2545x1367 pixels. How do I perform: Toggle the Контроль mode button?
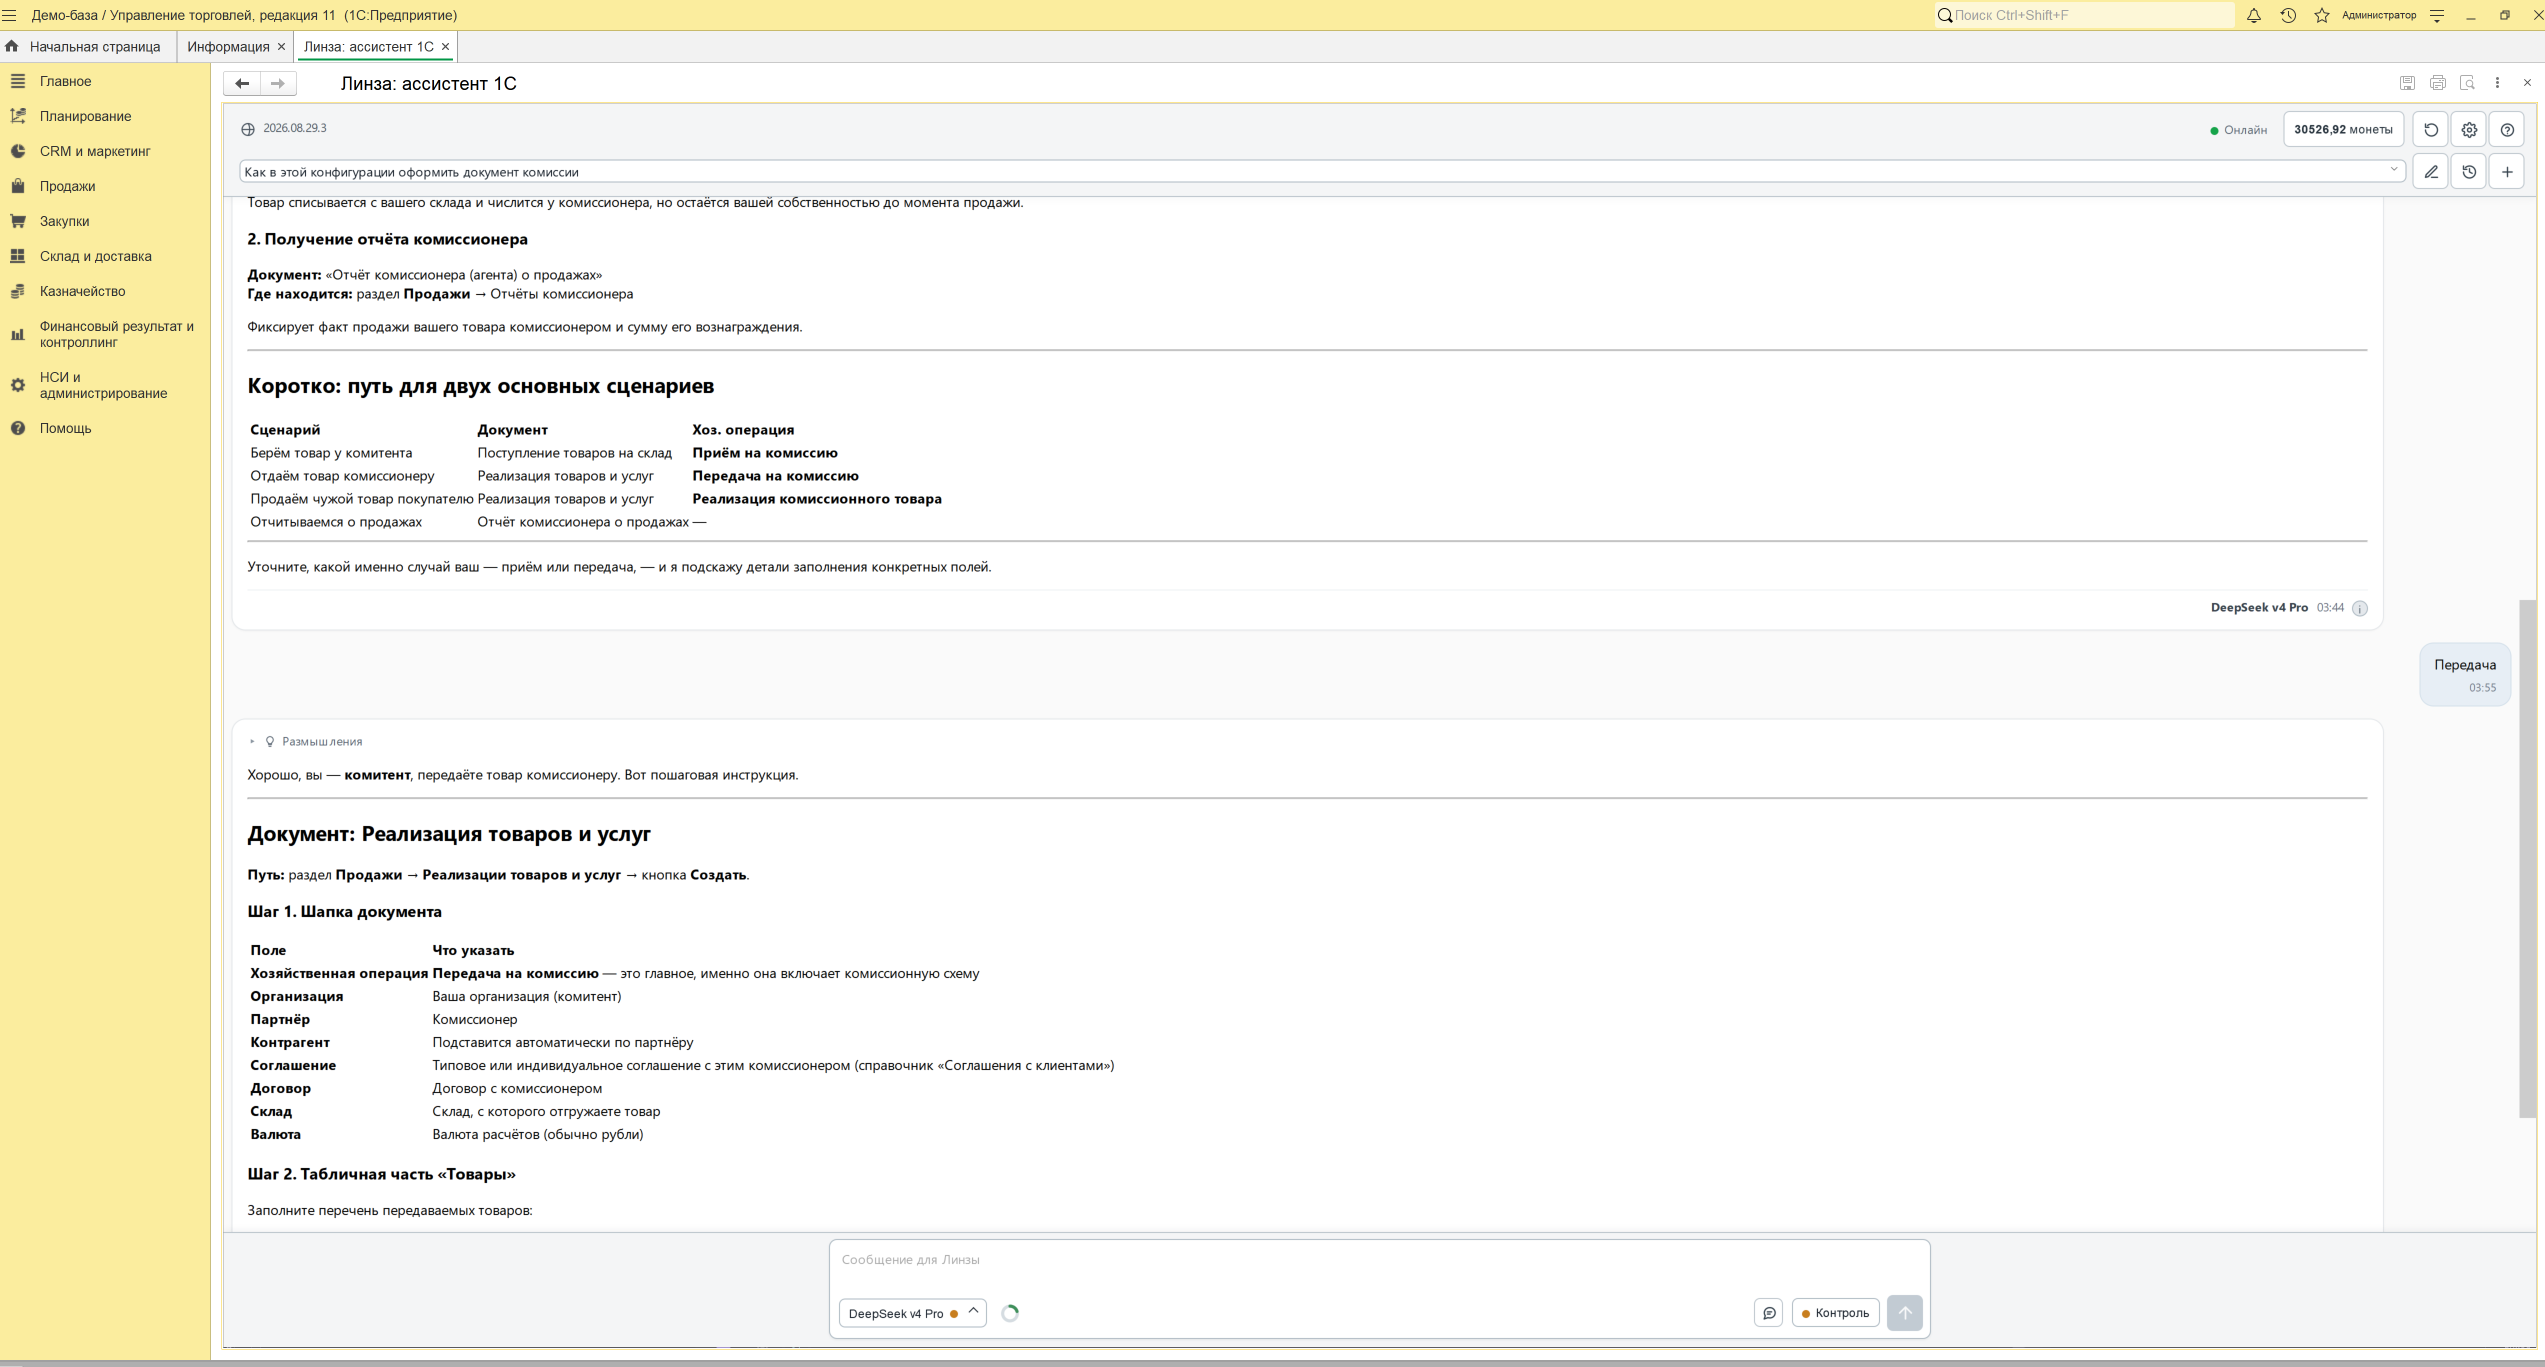click(x=1836, y=1313)
